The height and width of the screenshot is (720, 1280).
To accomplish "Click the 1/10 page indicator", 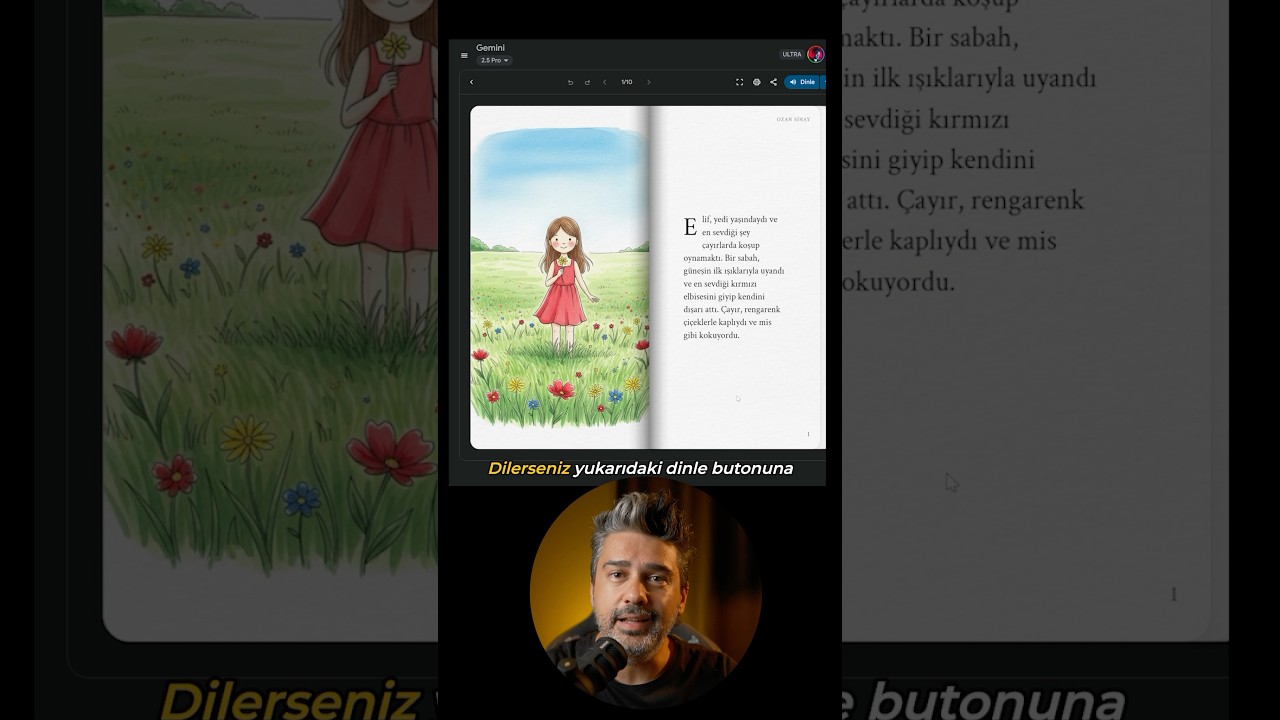I will (x=626, y=82).
